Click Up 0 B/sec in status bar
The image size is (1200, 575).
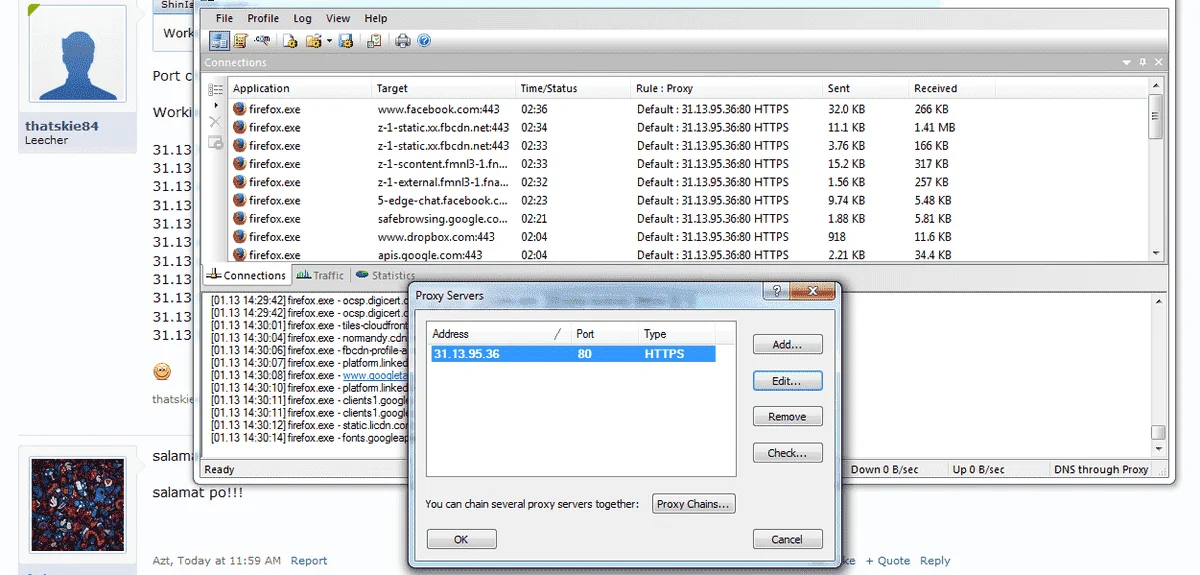pos(978,469)
